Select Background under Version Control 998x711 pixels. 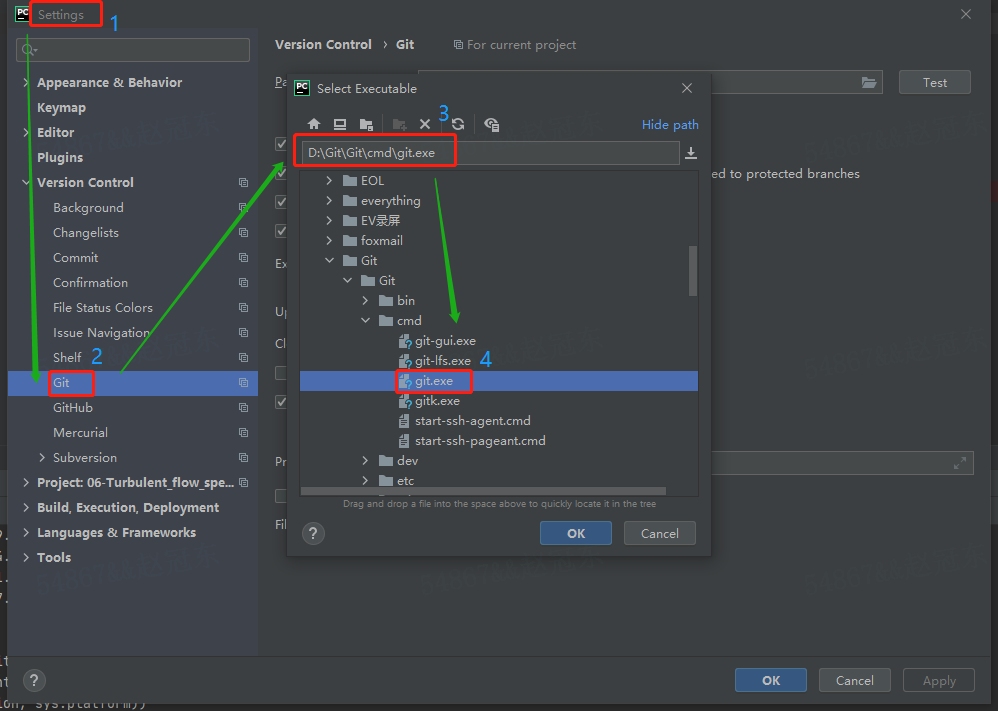point(88,208)
